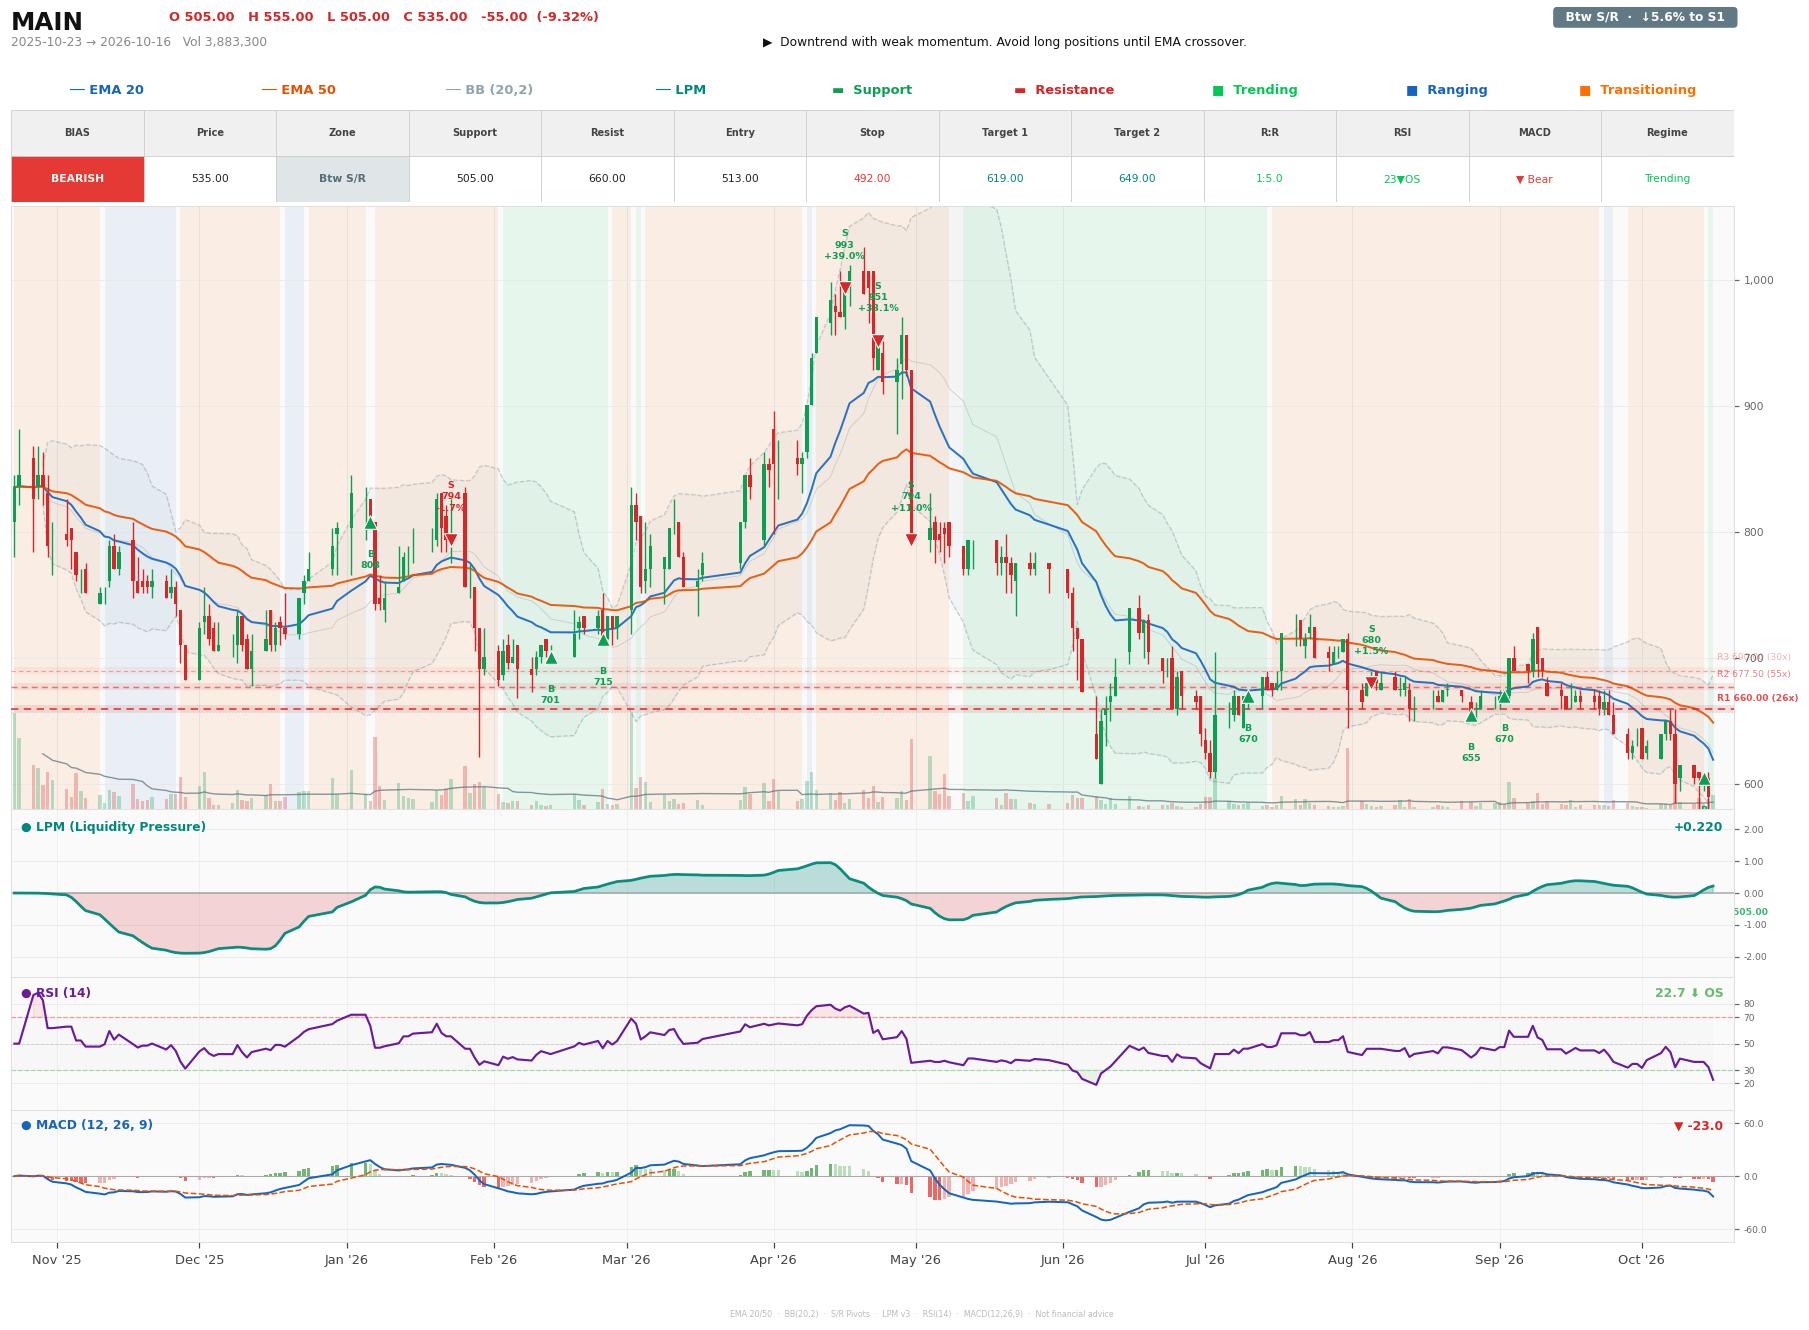Select the Btw S/R zone cell
This screenshot has width=1809, height=1330.
pyautogui.click(x=342, y=179)
